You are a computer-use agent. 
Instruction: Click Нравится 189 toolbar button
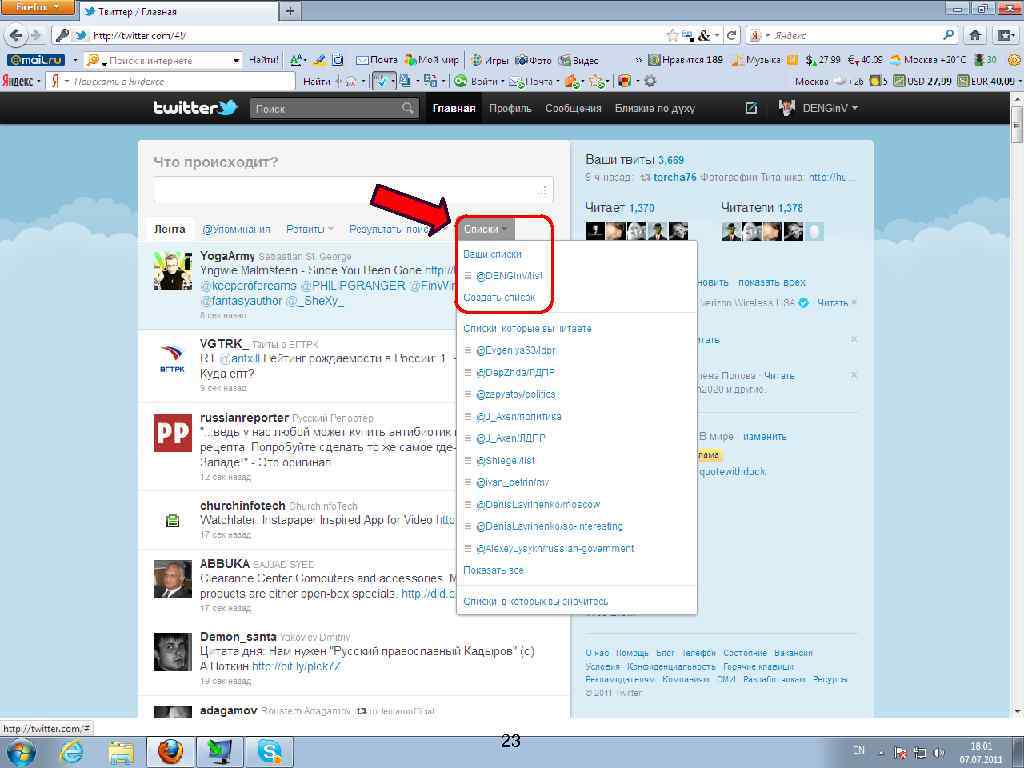click(686, 60)
